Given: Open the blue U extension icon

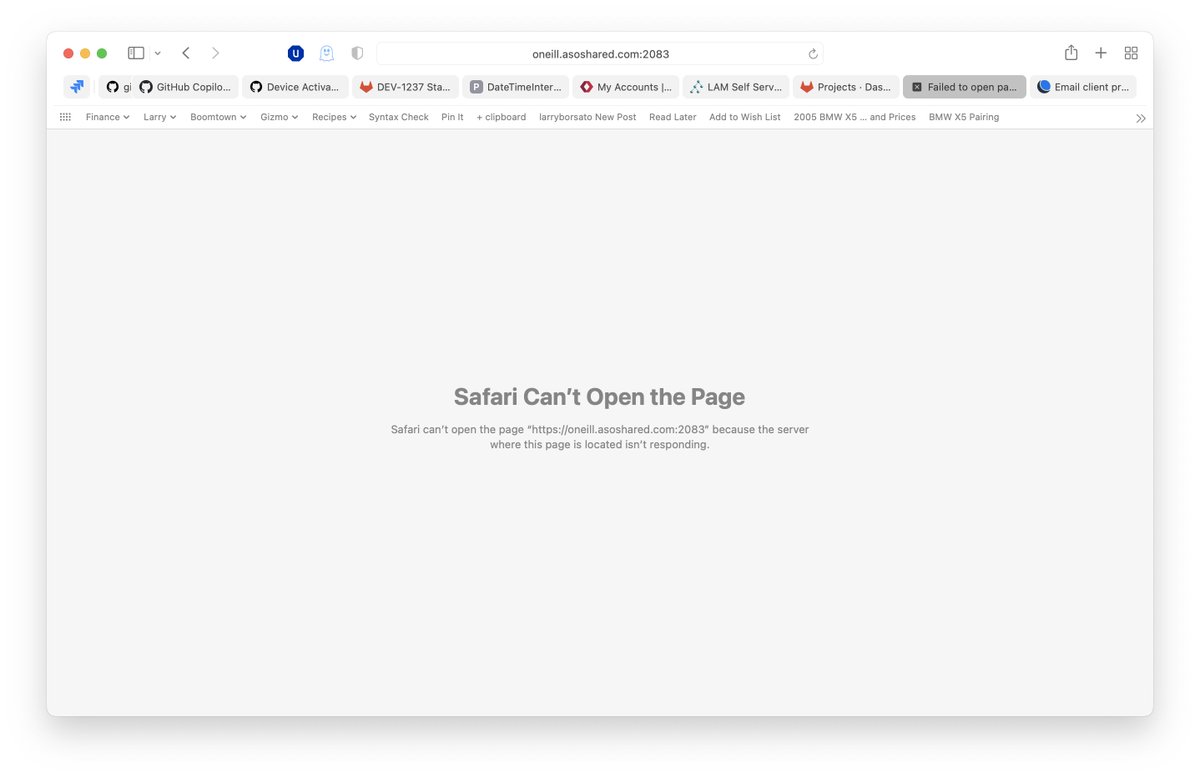Looking at the screenshot, I should click(296, 54).
